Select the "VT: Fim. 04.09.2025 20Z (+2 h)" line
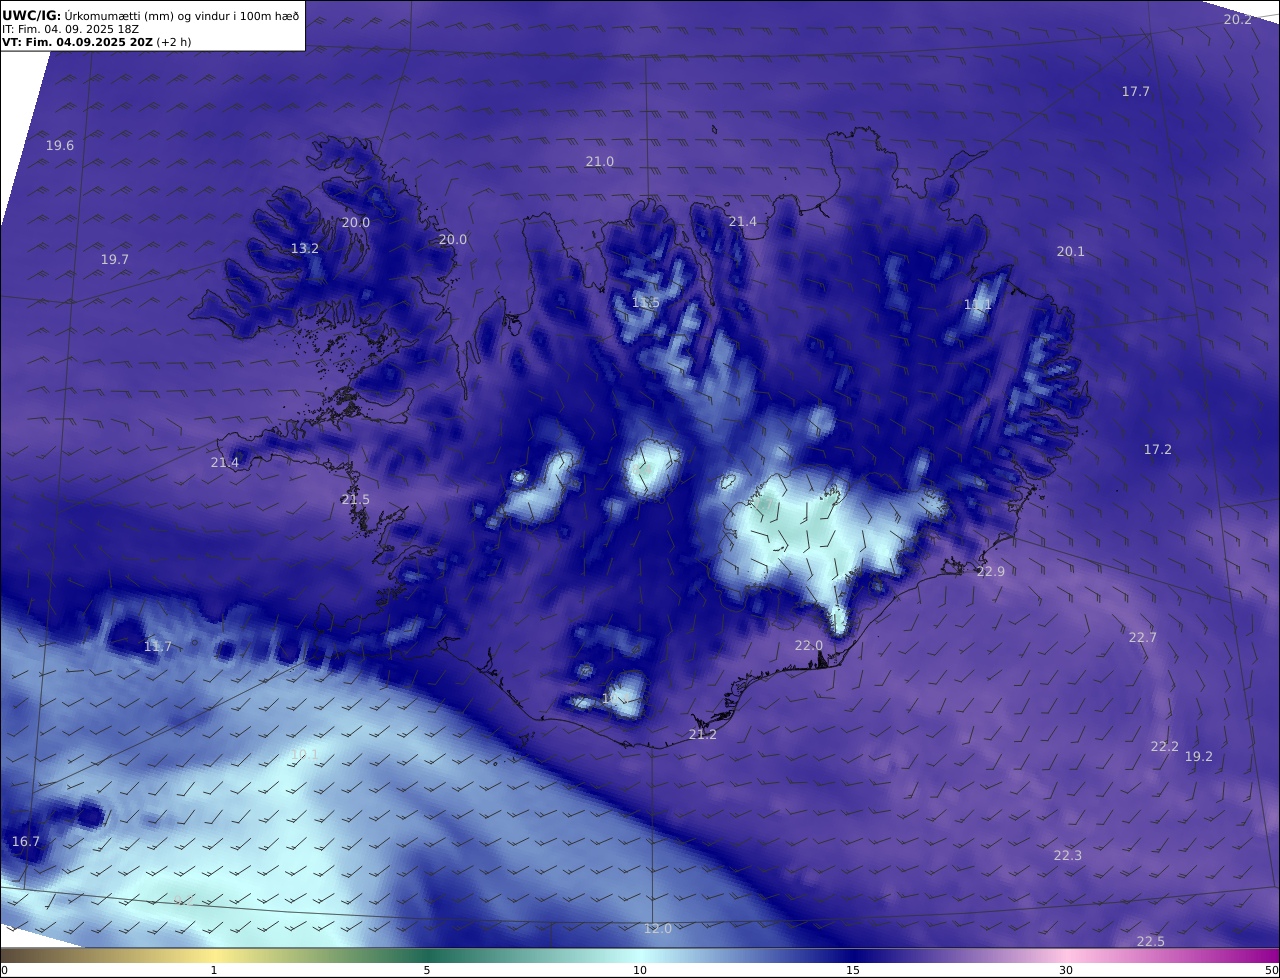Image resolution: width=1280 pixels, height=978 pixels. 96,42
